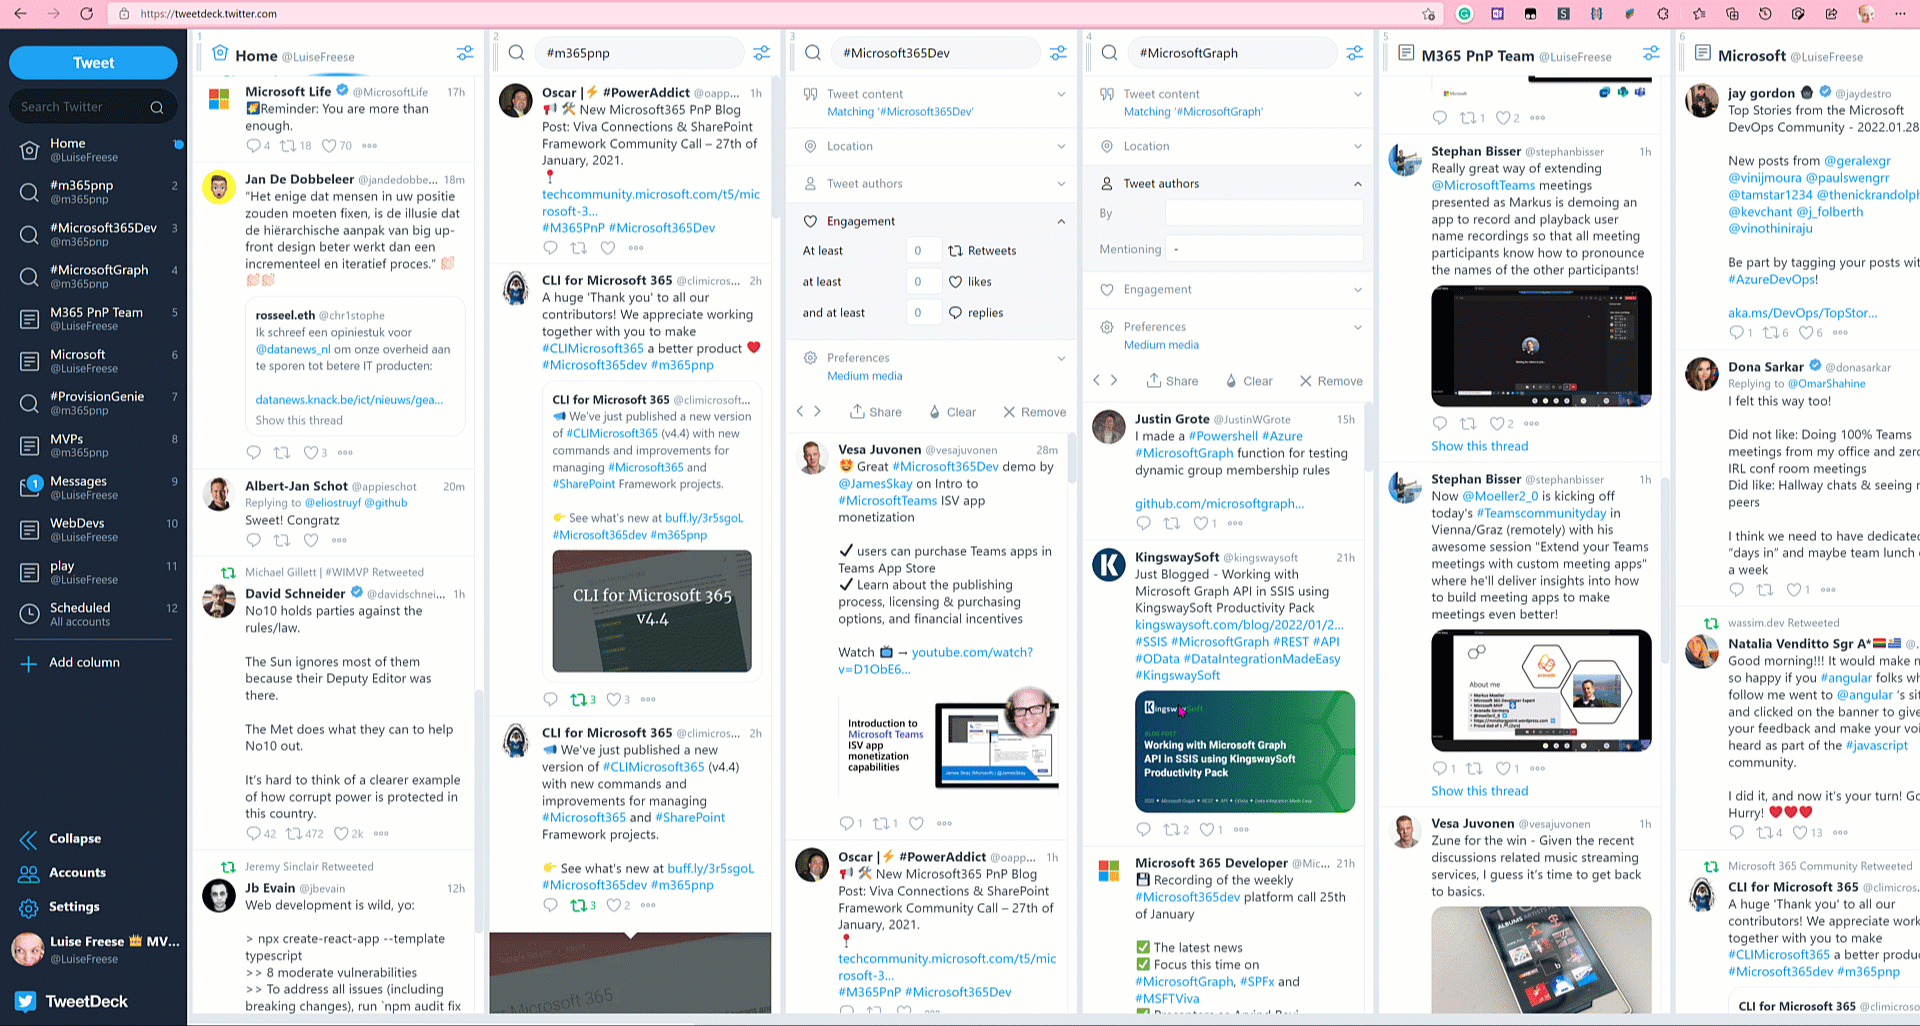This screenshot has height=1026, width=1920.
Task: Share the #Microsoft365Dev column
Action: tap(876, 412)
